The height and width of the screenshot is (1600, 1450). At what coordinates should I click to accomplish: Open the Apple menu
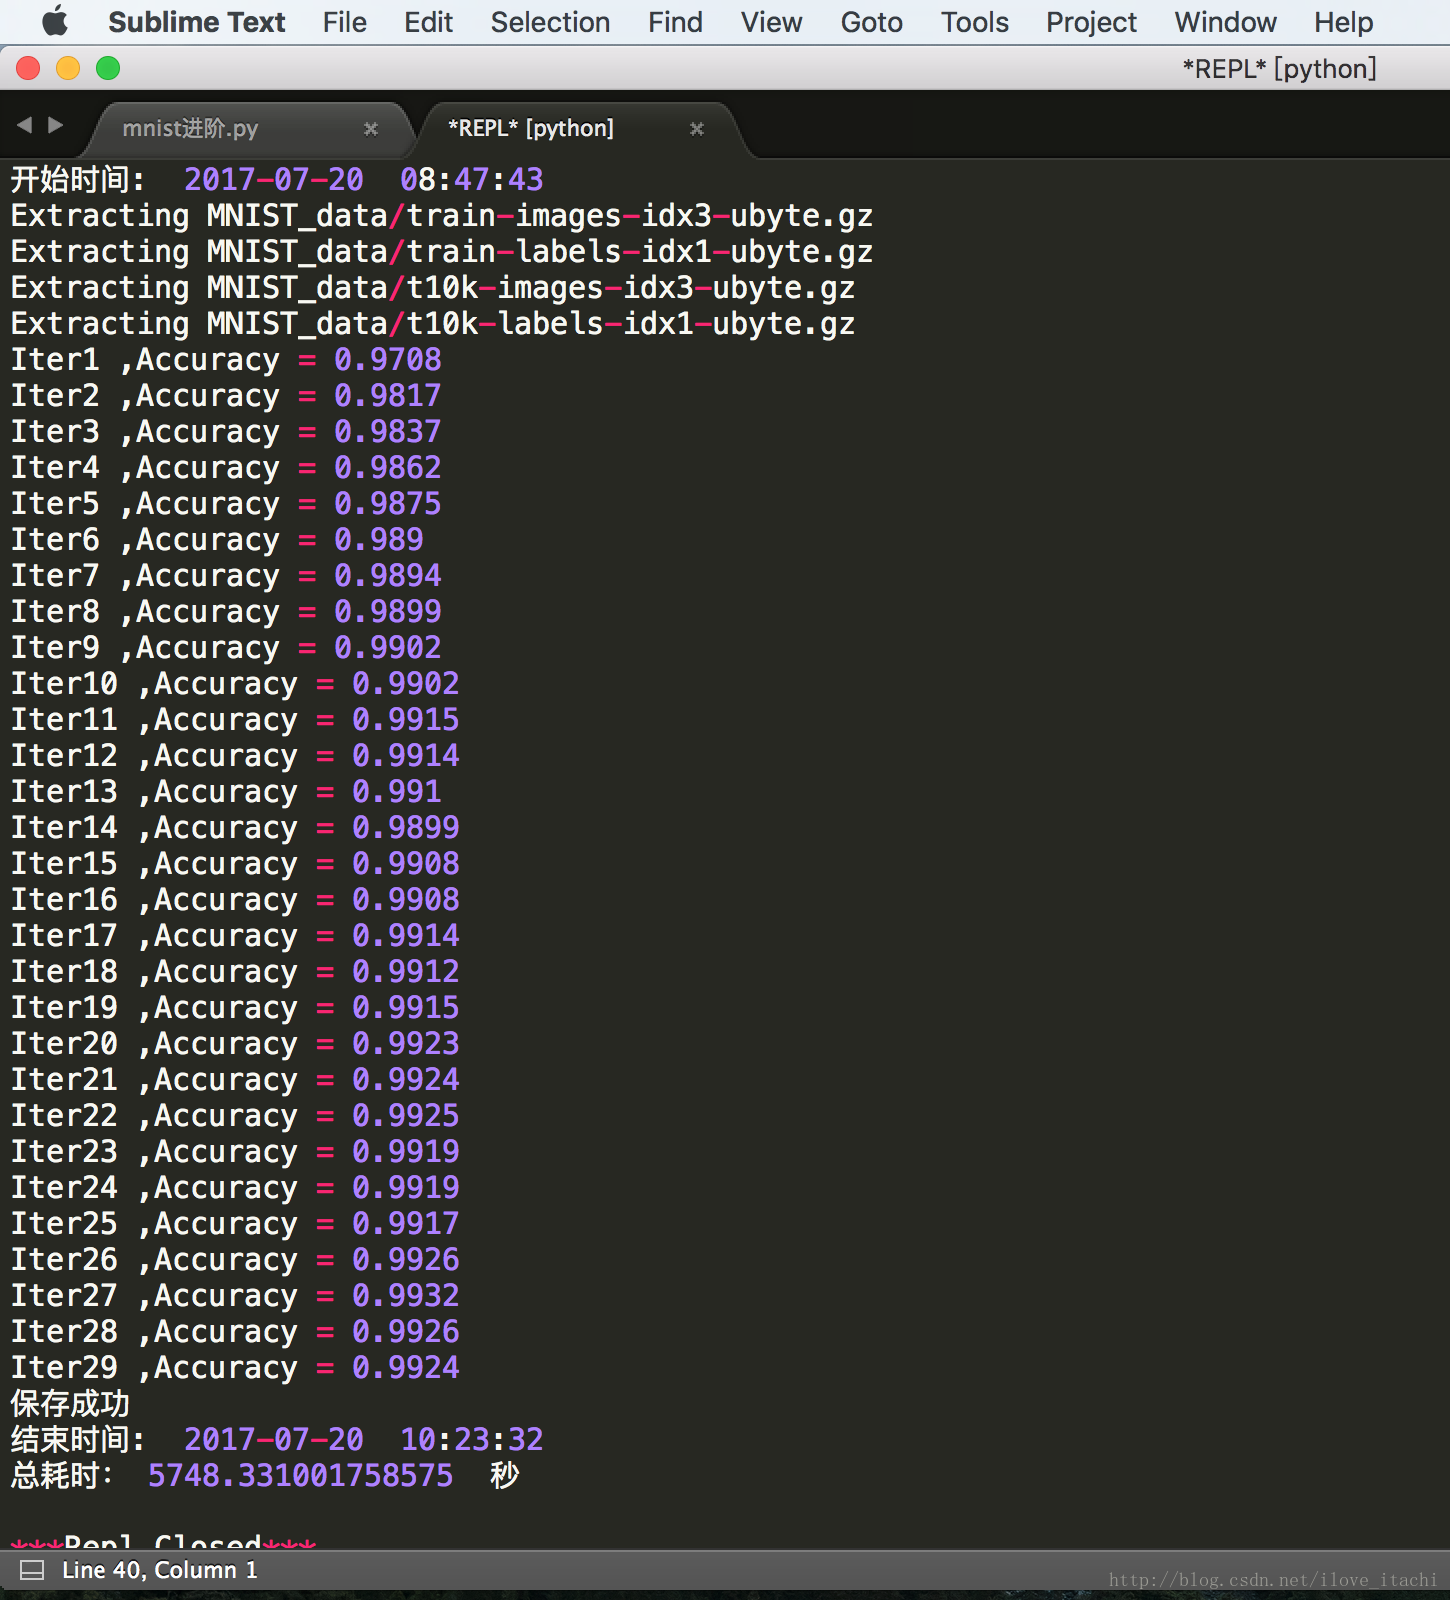coord(55,21)
